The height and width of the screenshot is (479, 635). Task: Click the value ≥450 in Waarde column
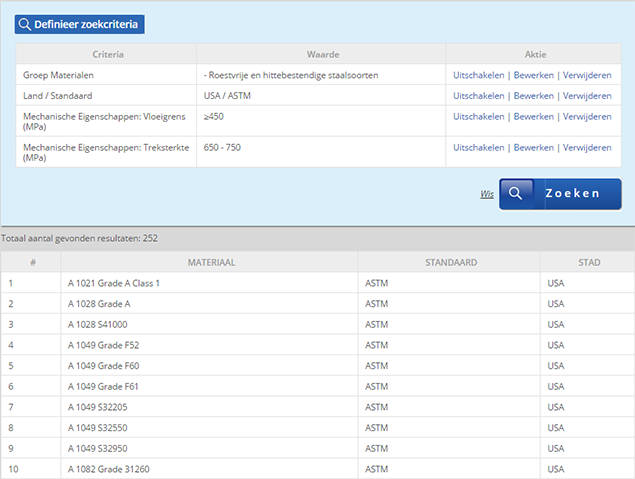[x=214, y=116]
